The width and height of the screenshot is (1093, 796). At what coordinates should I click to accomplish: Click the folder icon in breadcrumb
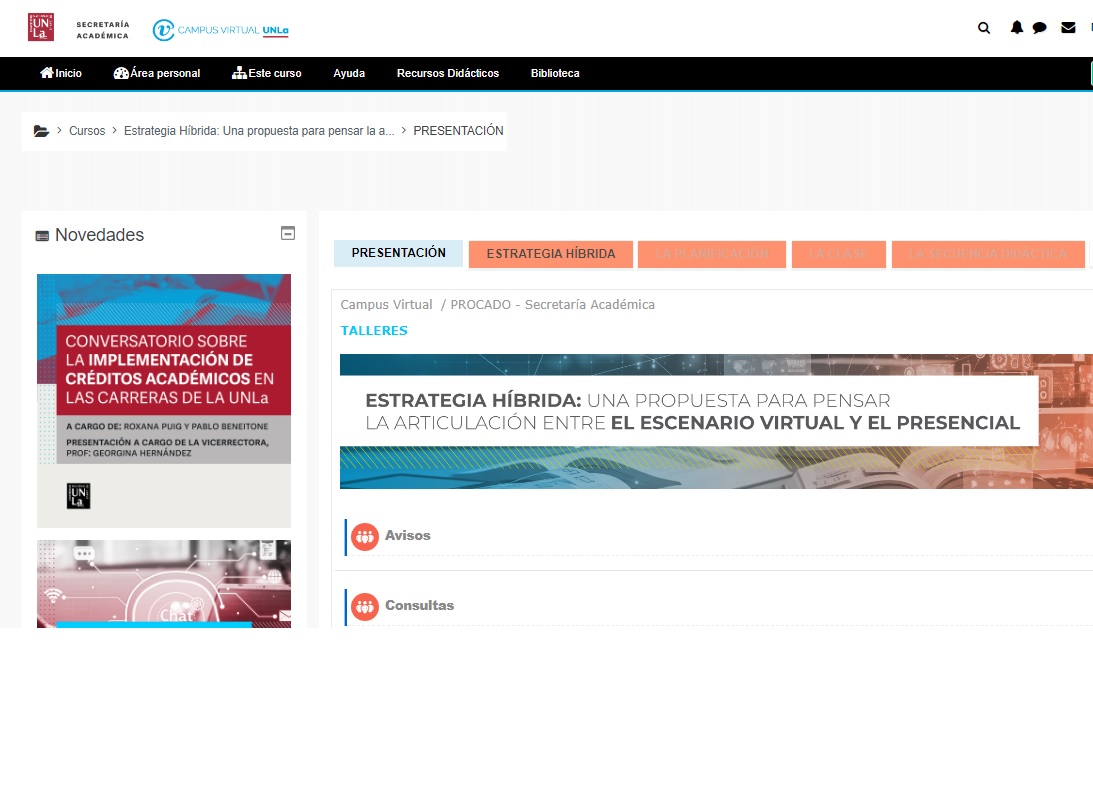click(41, 131)
